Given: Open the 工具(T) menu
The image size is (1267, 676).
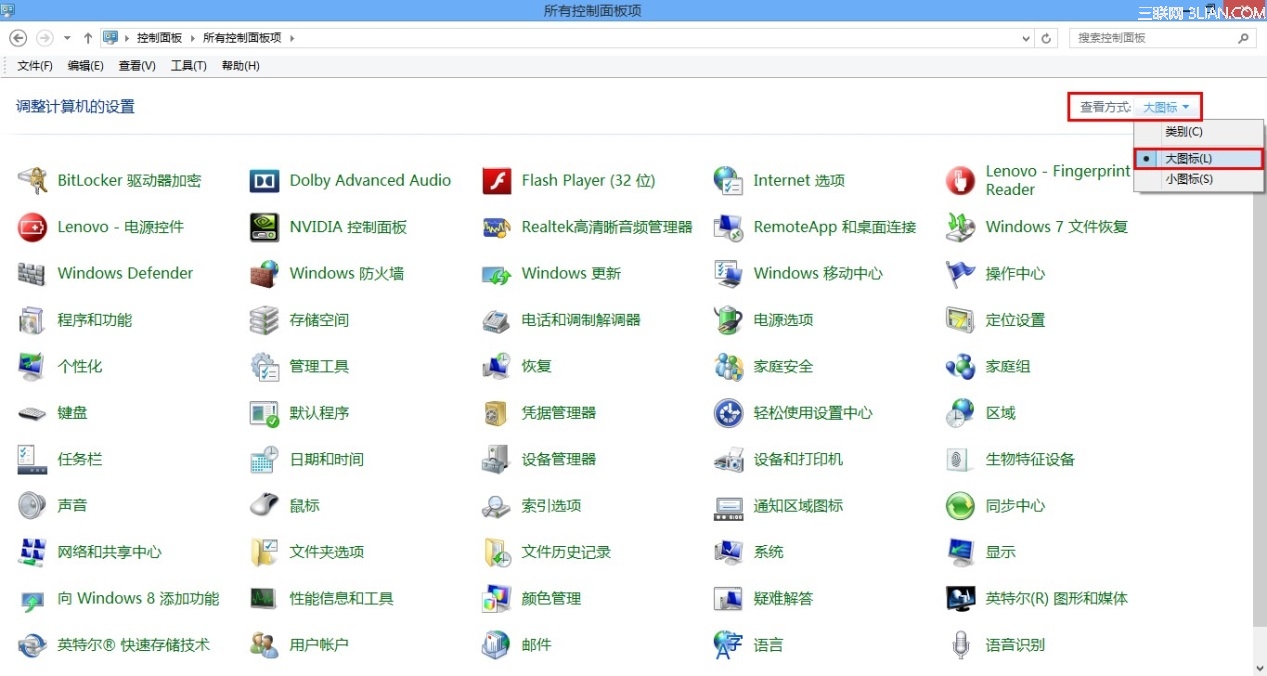Looking at the screenshot, I should pyautogui.click(x=188, y=66).
